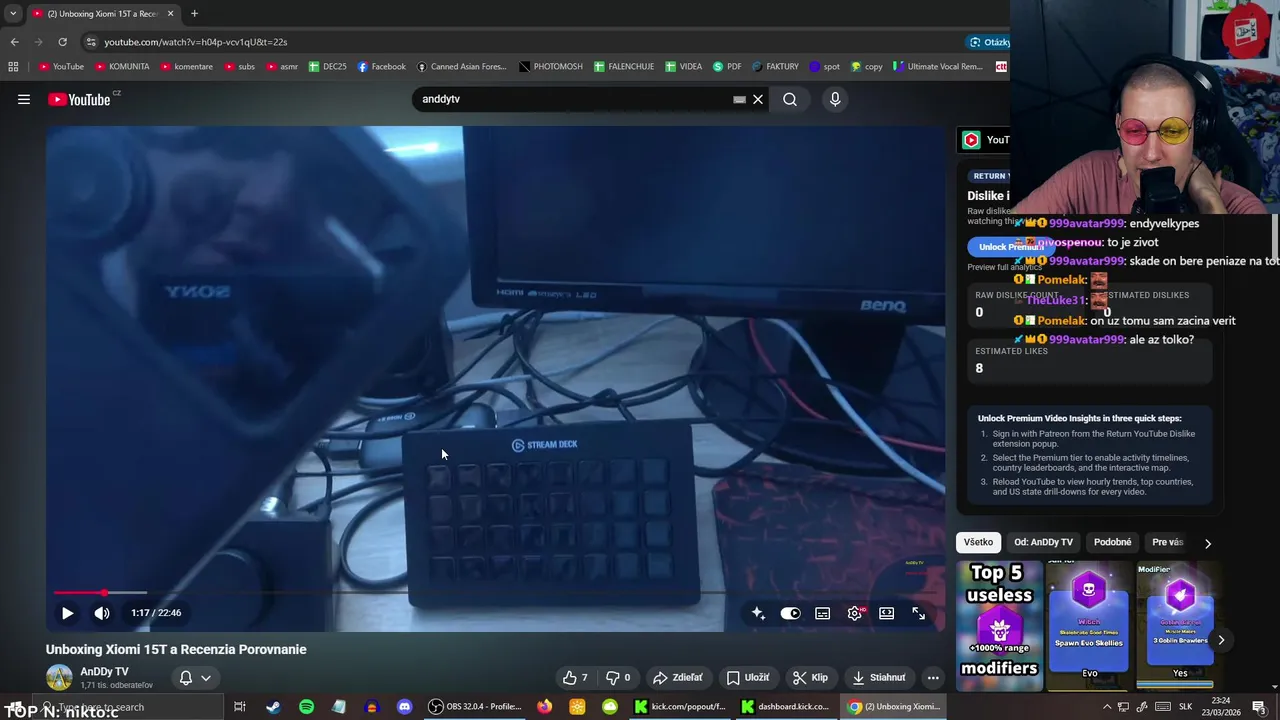This screenshot has width=1280, height=720.
Task: Open a new browser tab
Action: (x=194, y=14)
